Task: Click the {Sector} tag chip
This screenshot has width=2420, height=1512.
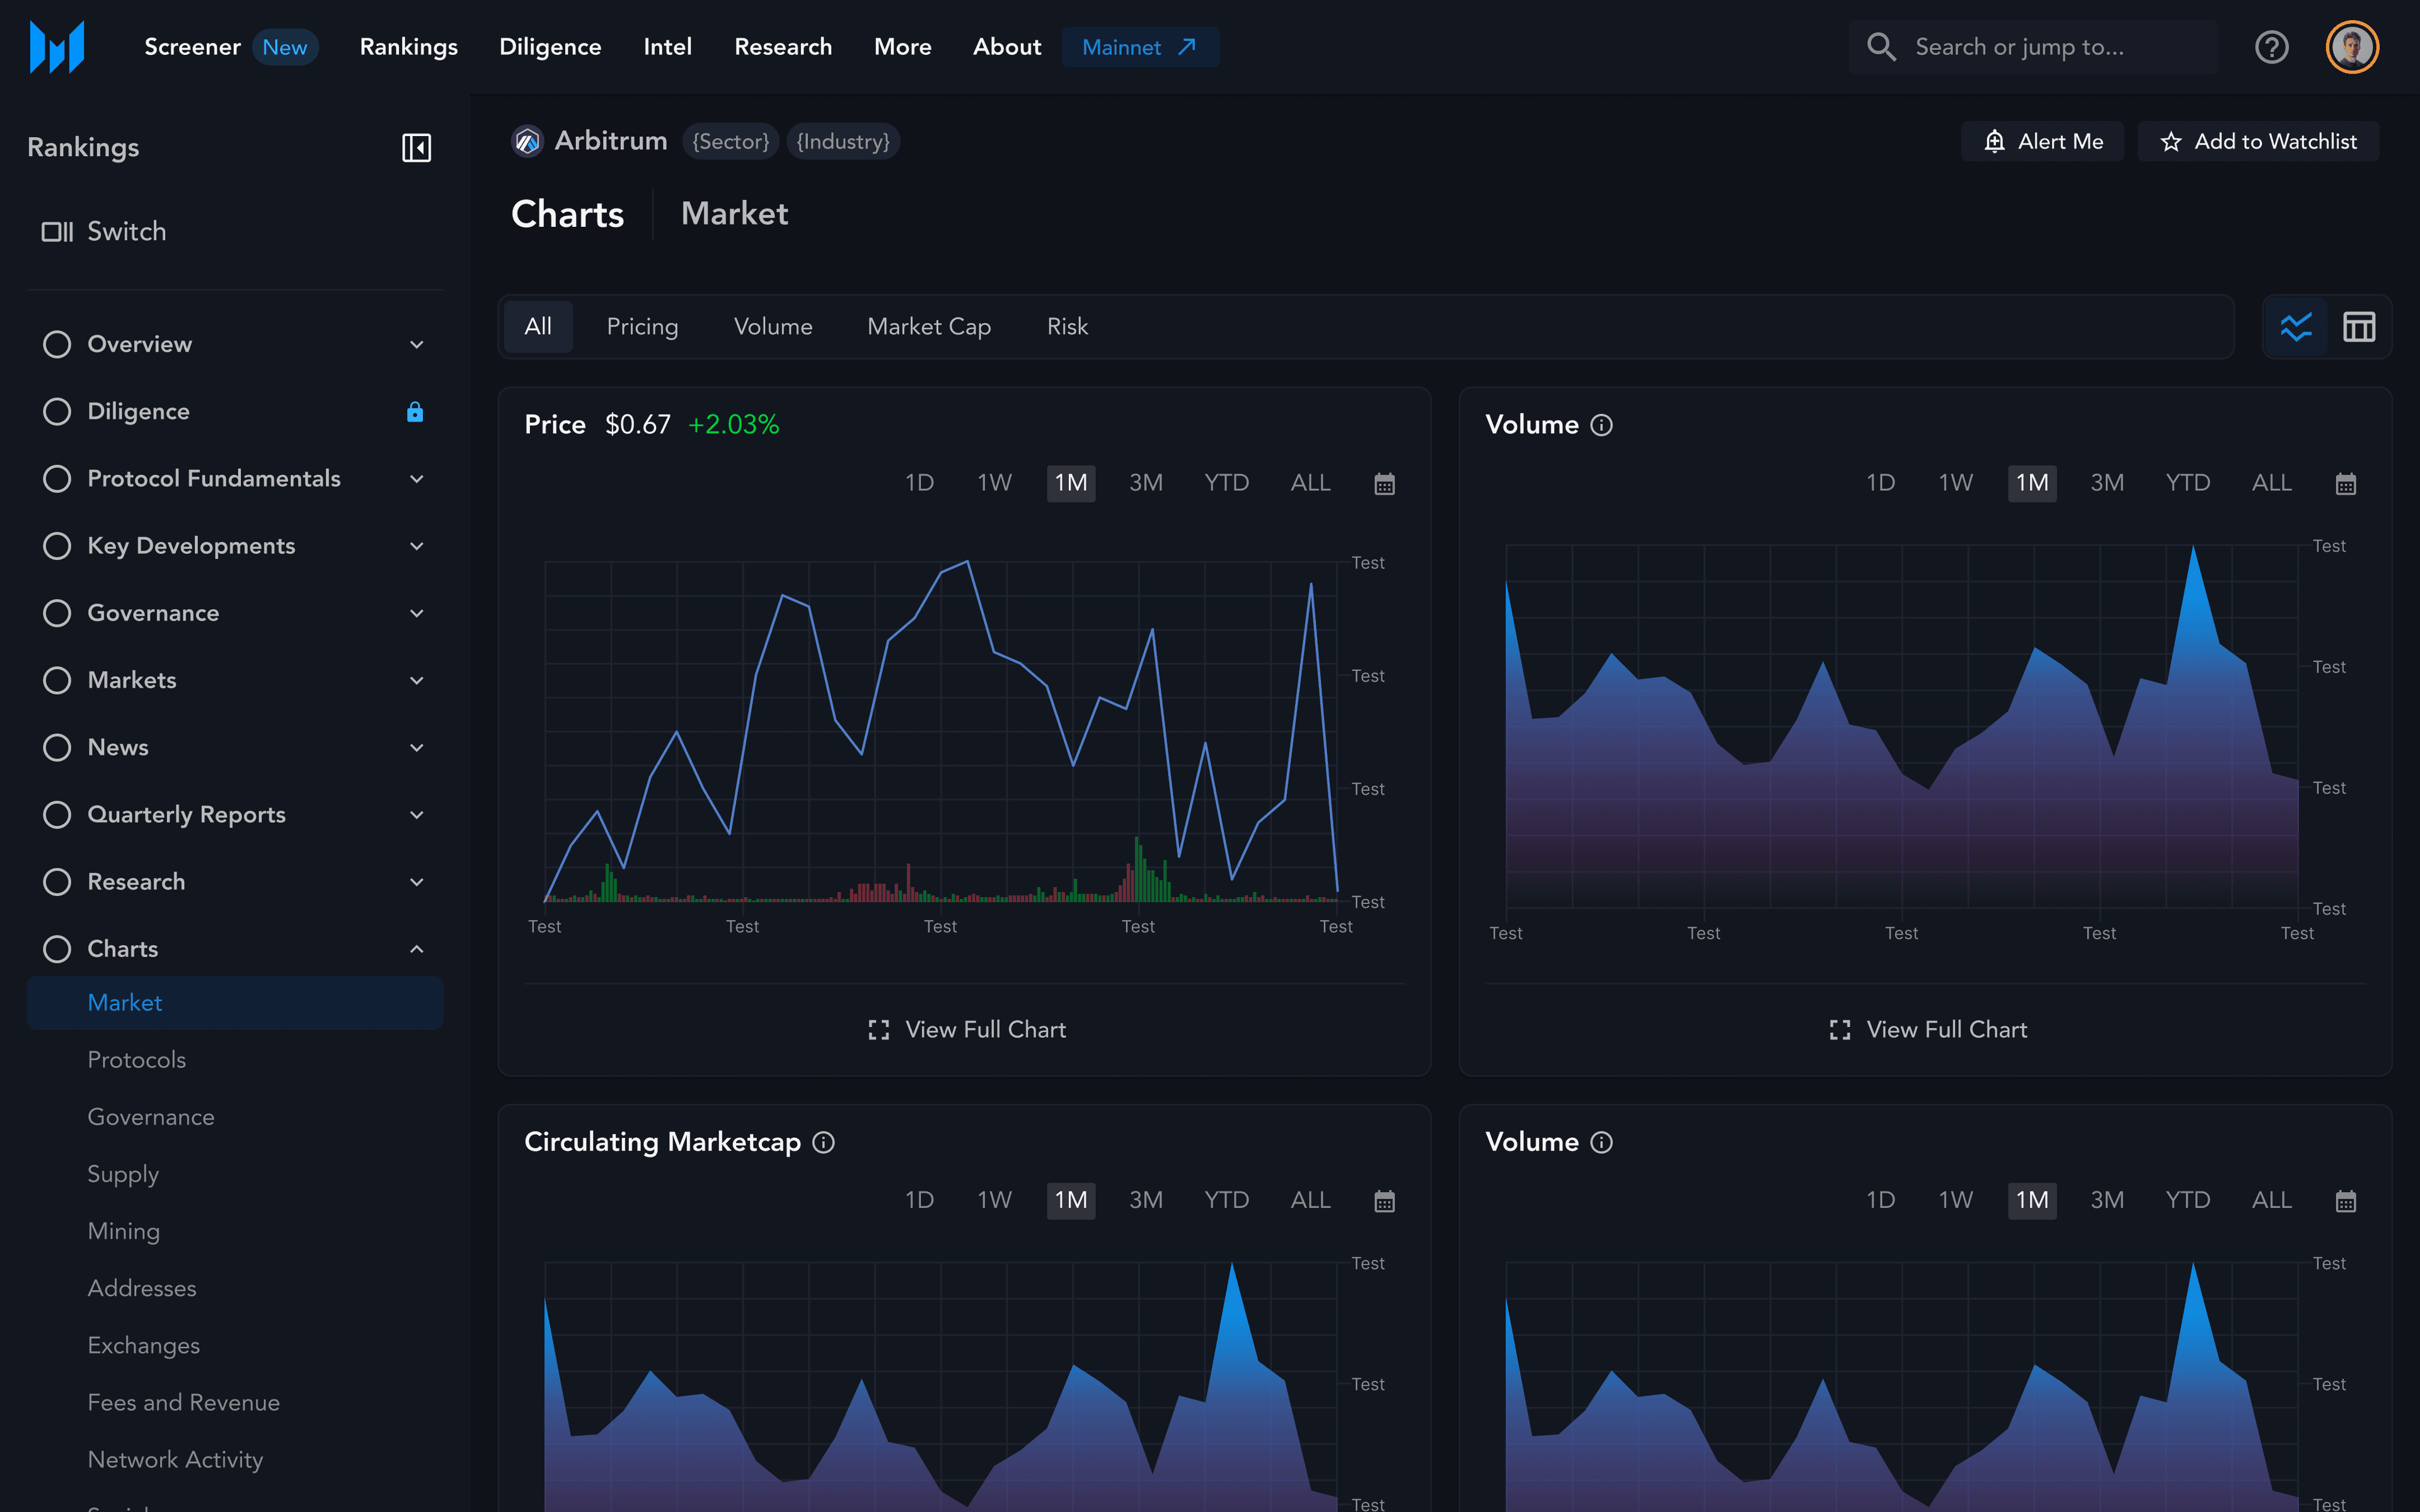Action: coord(731,142)
